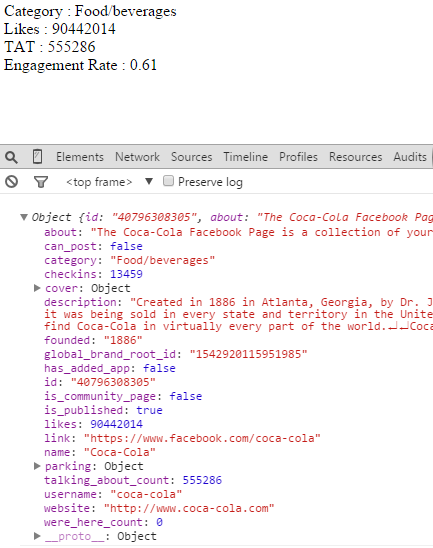Viewport: 433px width, 548px height.
Task: Expand the cover Object property
Action: click(x=37, y=288)
